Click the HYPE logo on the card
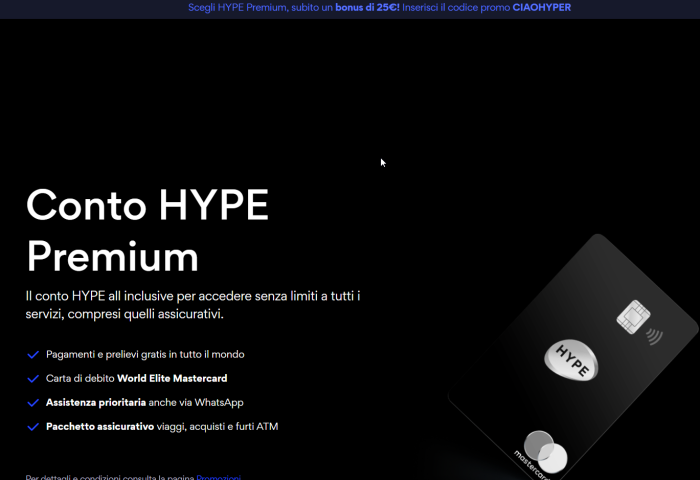Screen dimensions: 700x480 pos(571,360)
